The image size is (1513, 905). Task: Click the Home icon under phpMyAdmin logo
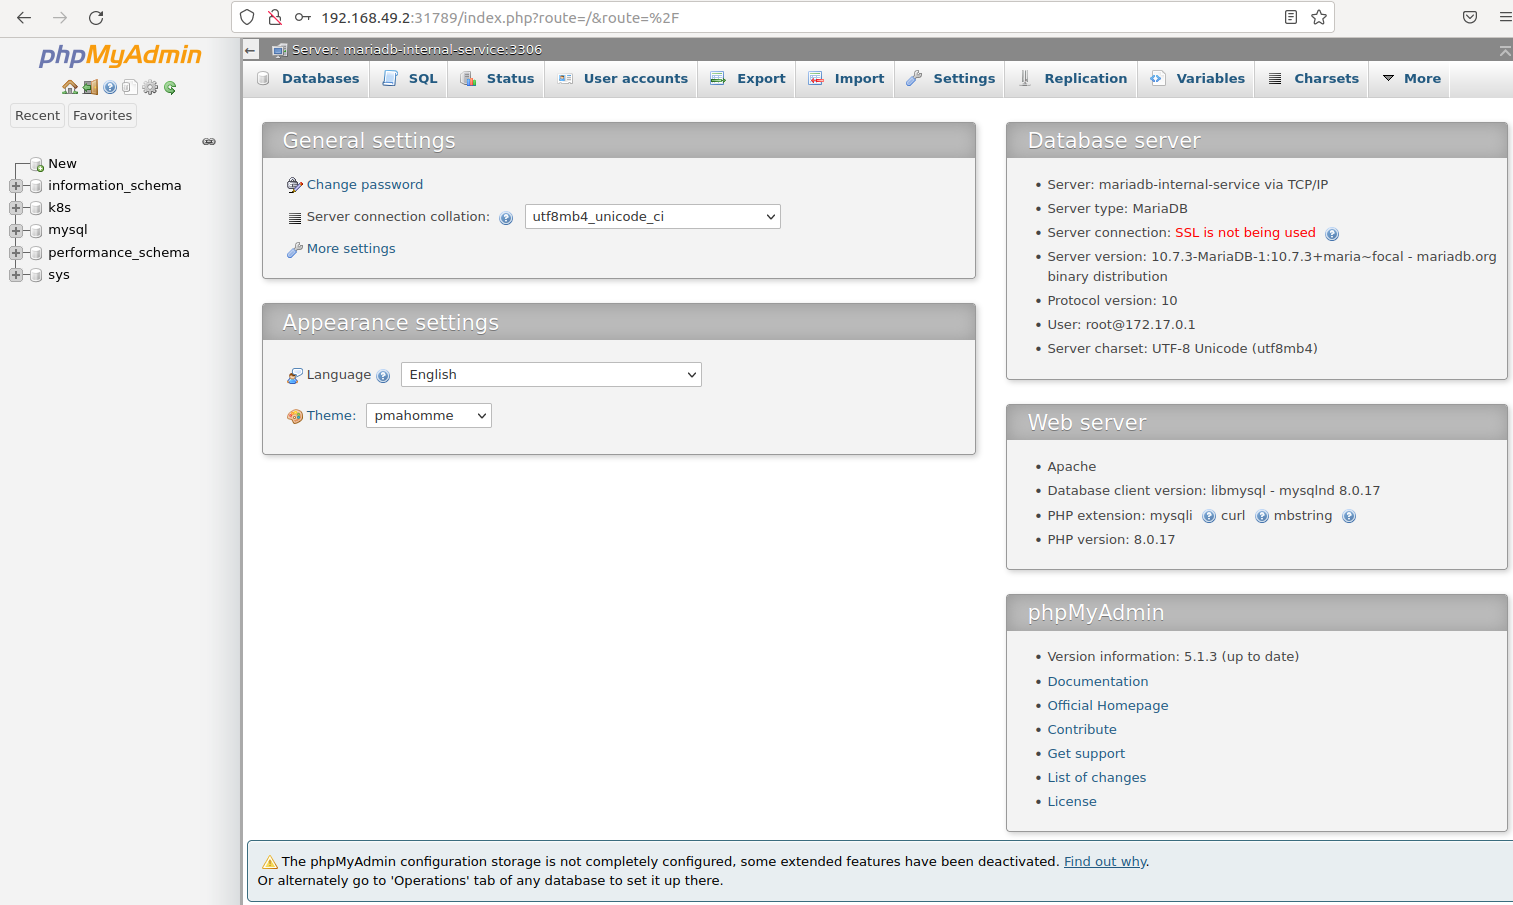pyautogui.click(x=70, y=87)
